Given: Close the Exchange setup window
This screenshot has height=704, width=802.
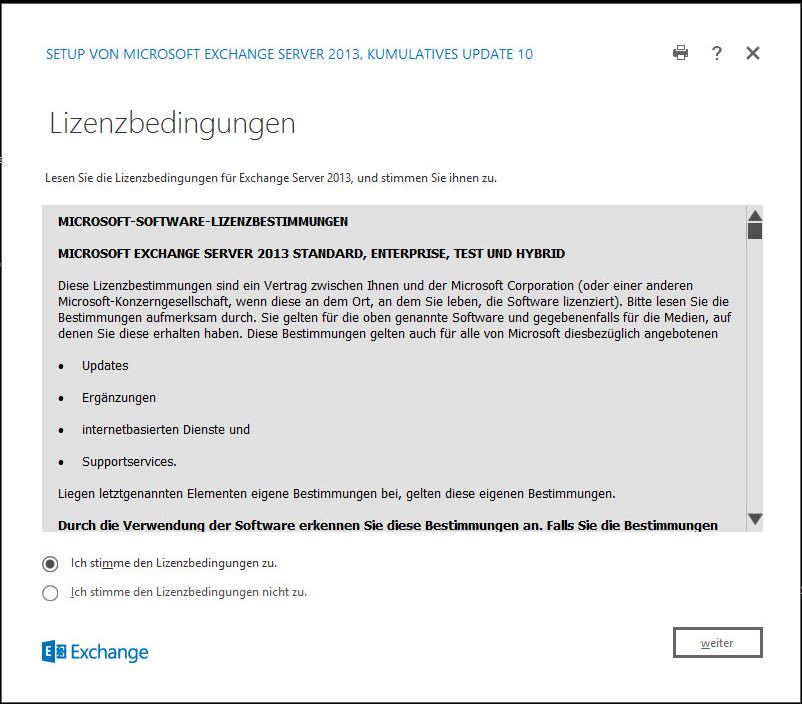Looking at the screenshot, I should click(x=752, y=53).
